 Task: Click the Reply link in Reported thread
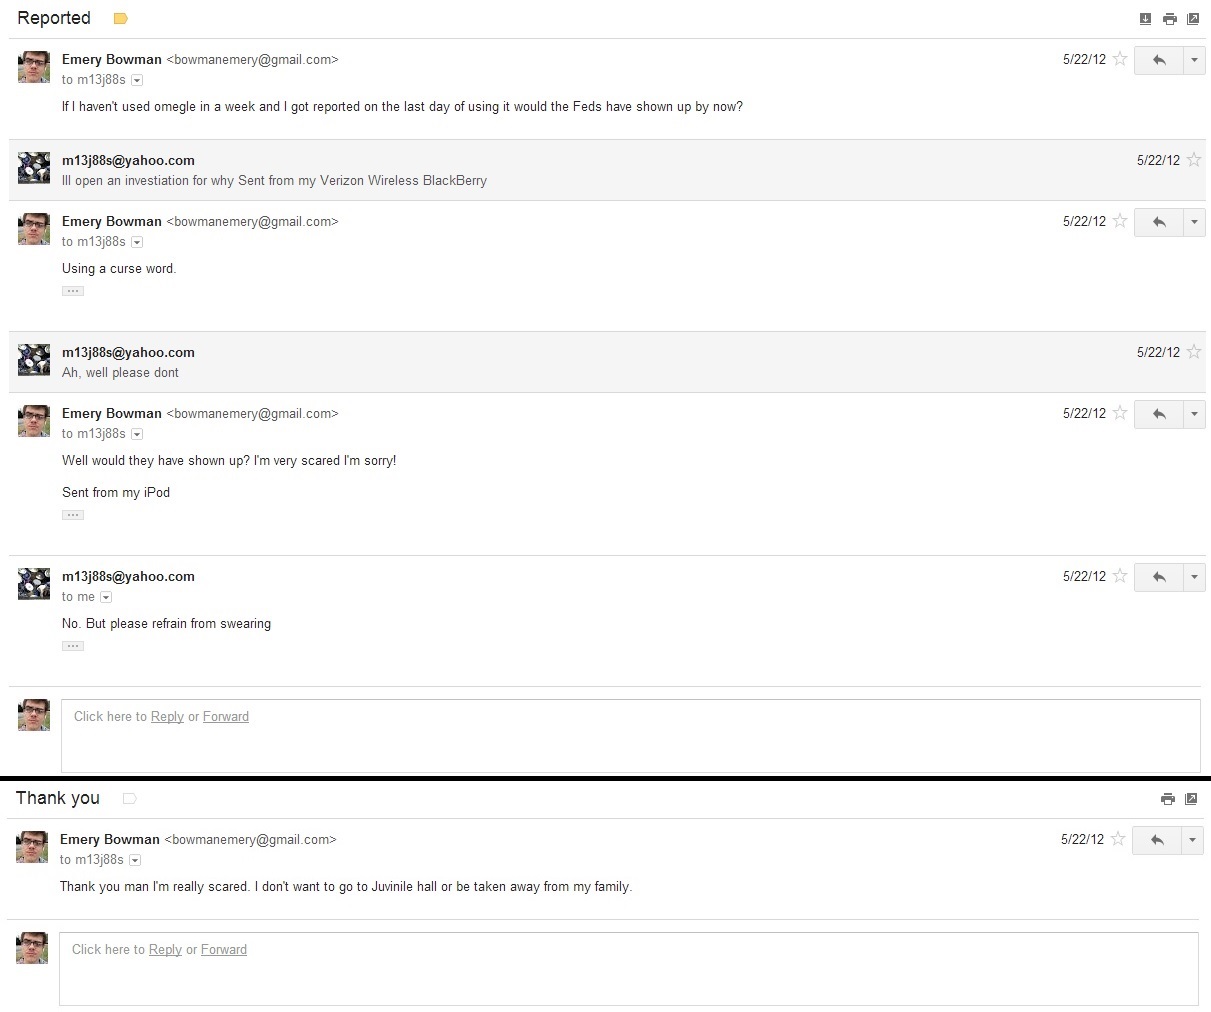167,716
